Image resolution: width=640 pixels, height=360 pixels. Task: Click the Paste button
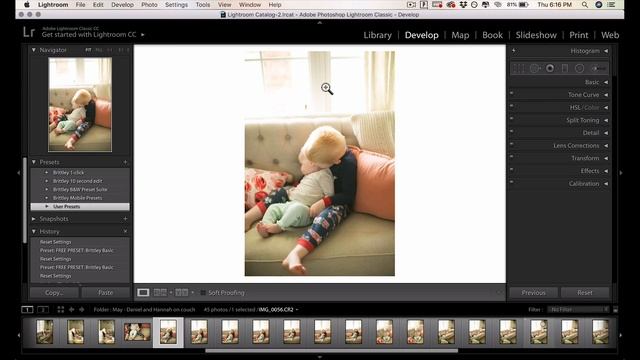click(x=105, y=293)
